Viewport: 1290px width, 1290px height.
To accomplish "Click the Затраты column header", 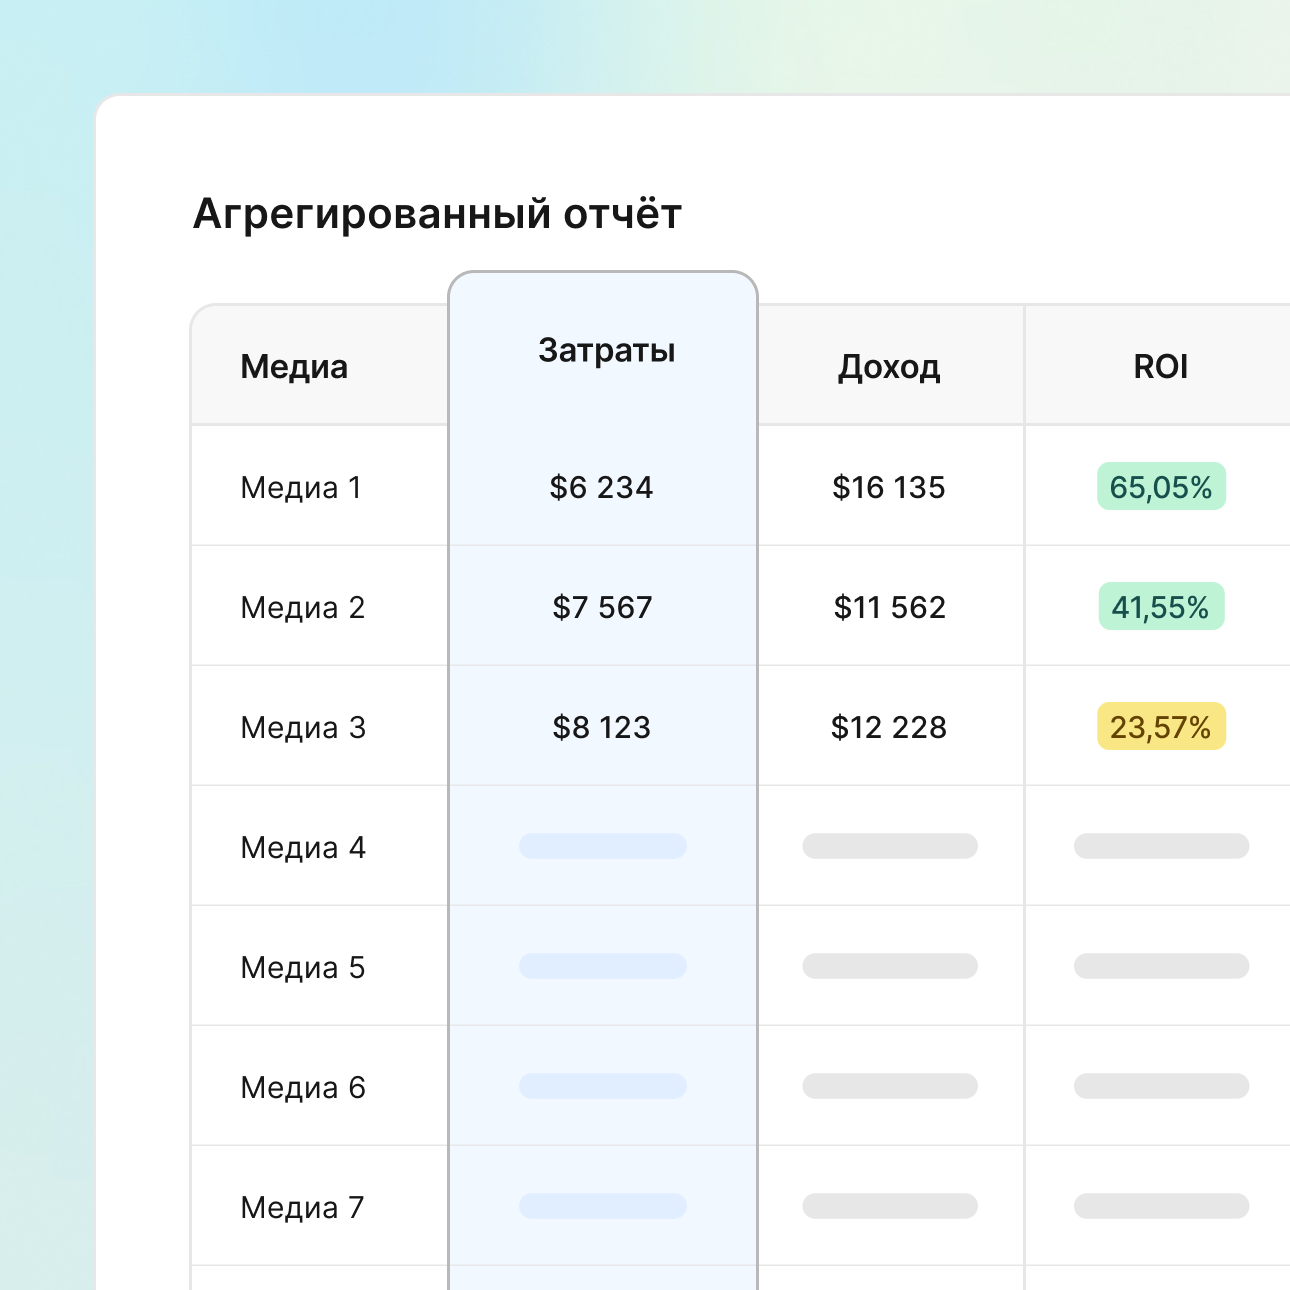I will 606,351.
